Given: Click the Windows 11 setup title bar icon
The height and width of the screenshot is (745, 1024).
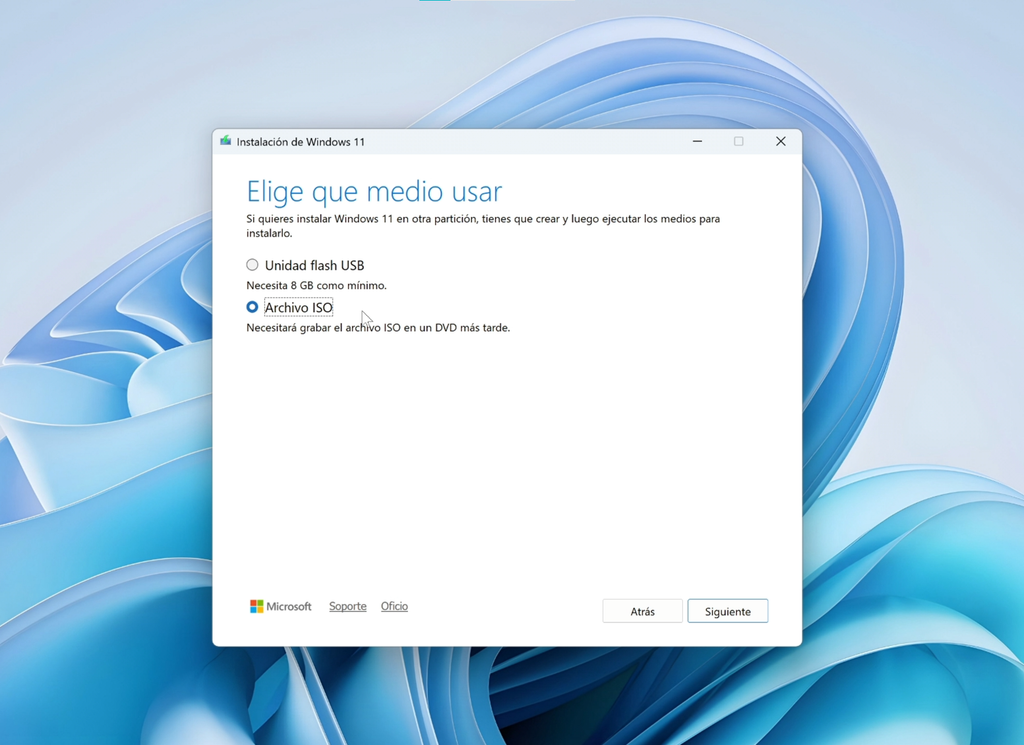Looking at the screenshot, I should click(226, 141).
